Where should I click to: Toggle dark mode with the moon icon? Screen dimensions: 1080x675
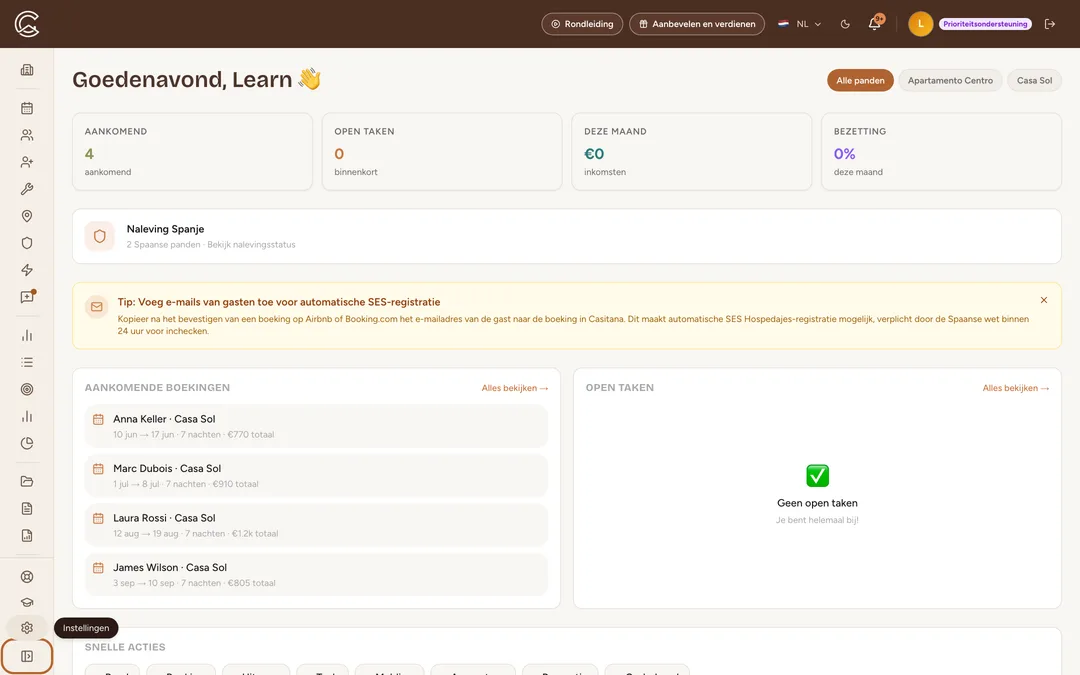click(845, 24)
